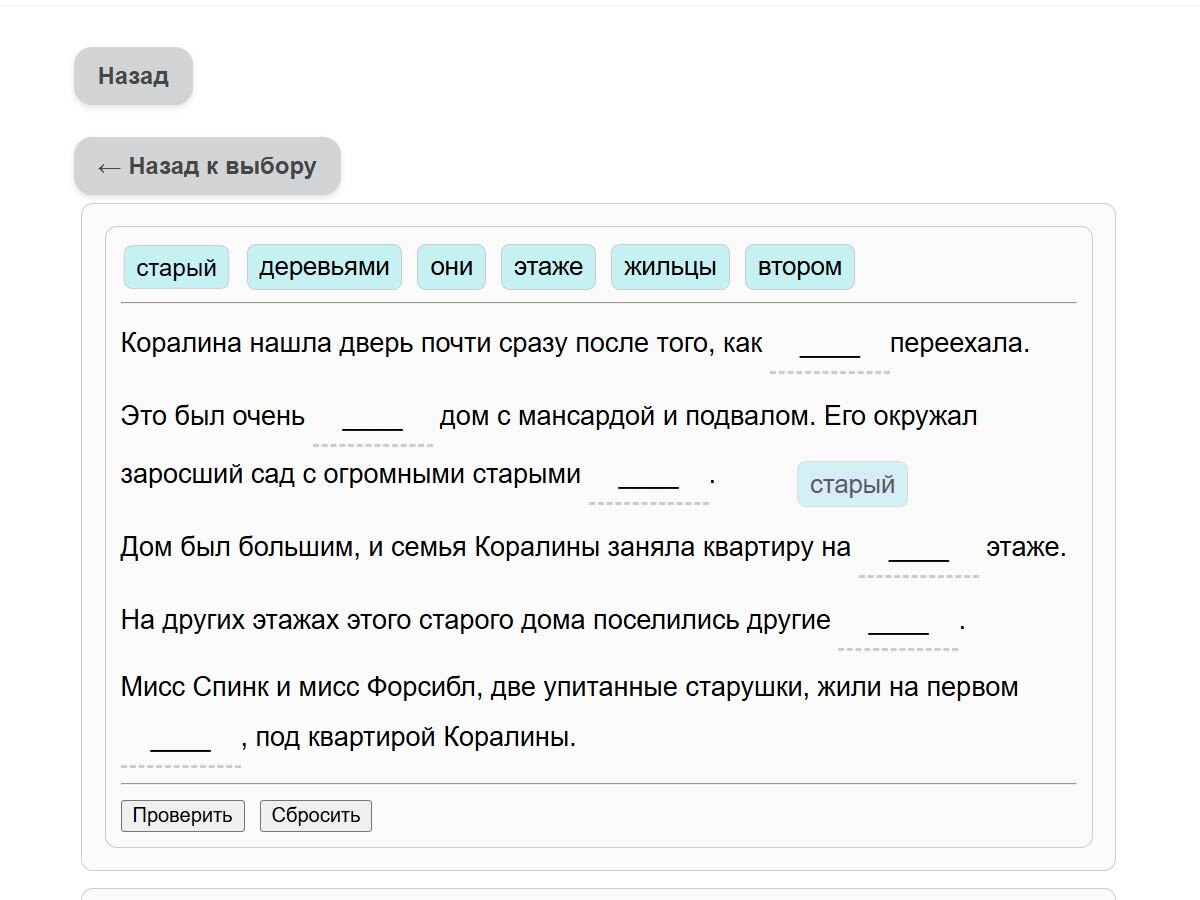This screenshot has width=1200, height=900.
Task: Click the left arrow icon in «Назад к выбору»
Action: click(x=110, y=166)
